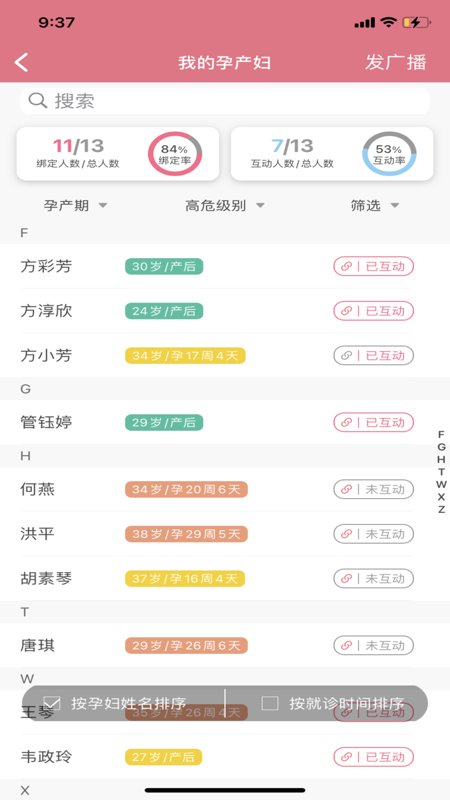Tap gray link icon beside 方小芳
Viewport: 450px width, 800px height.
(346, 356)
